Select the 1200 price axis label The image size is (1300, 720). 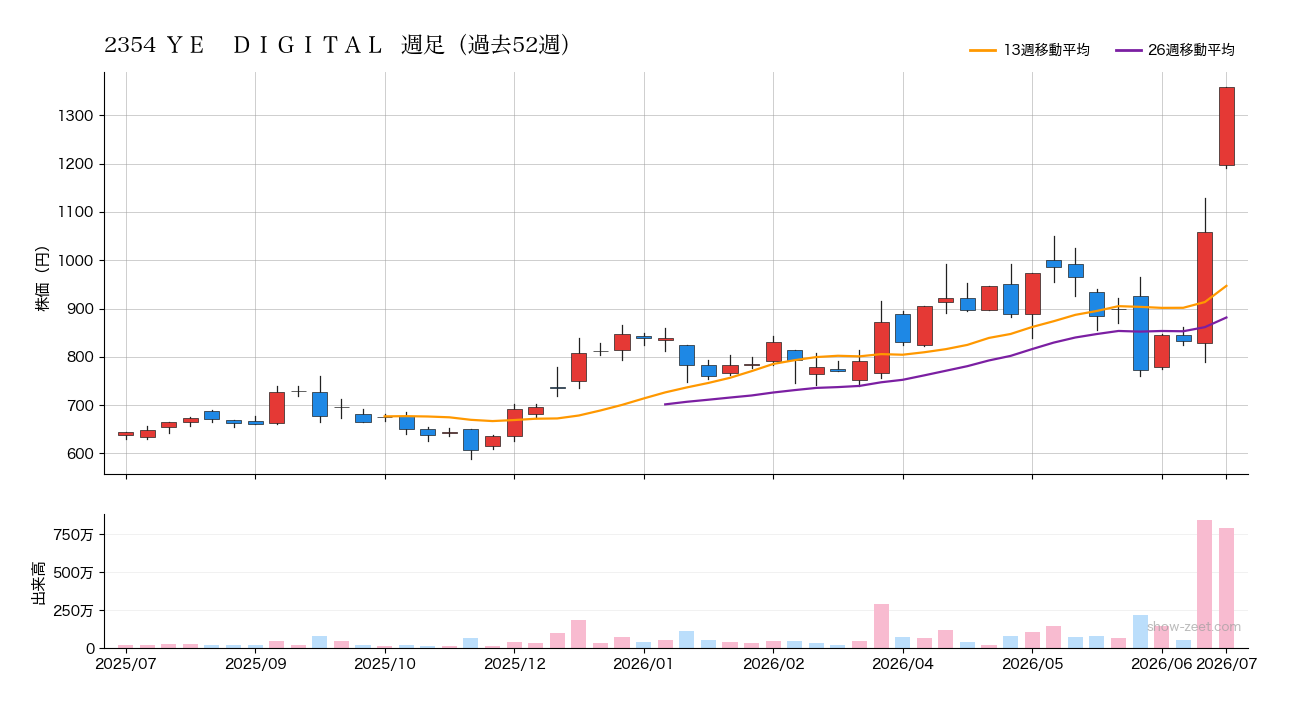click(77, 164)
